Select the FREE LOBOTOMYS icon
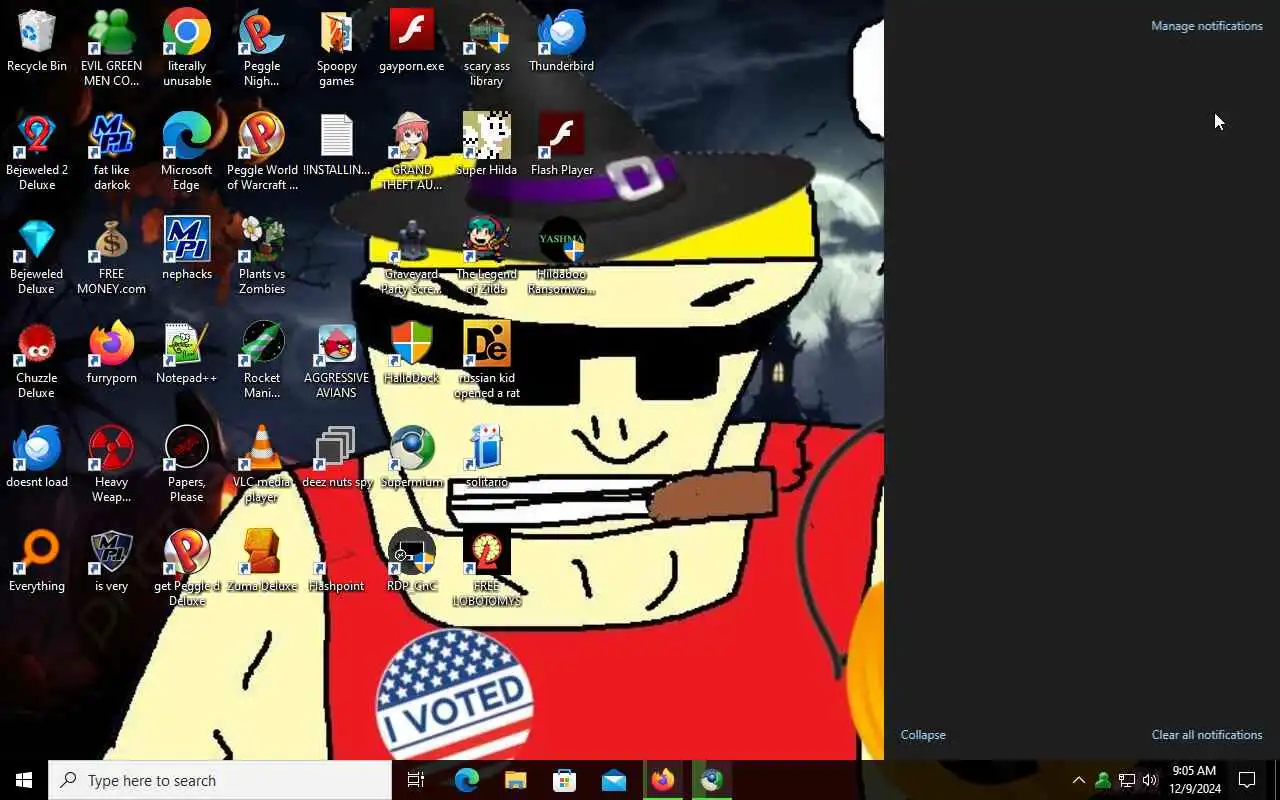The image size is (1280, 800). [x=487, y=568]
